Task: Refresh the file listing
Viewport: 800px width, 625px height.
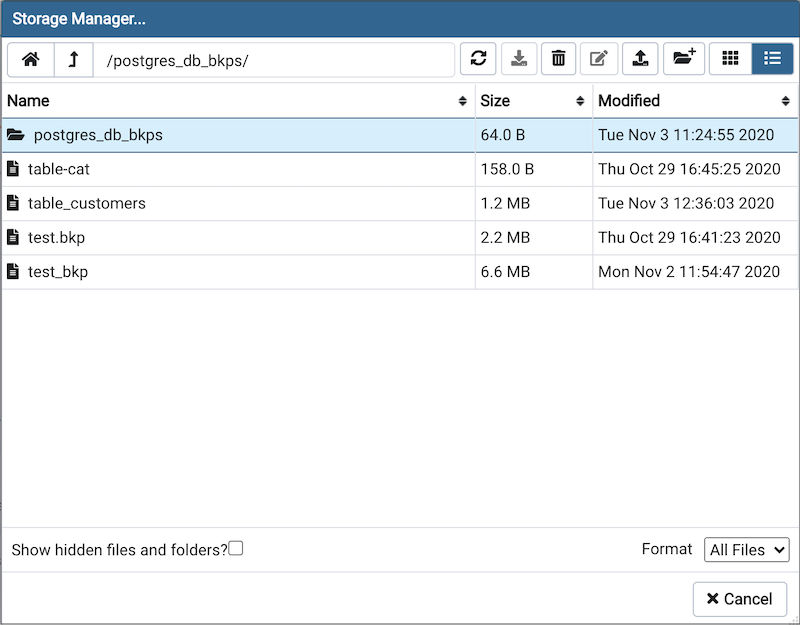Action: (478, 58)
